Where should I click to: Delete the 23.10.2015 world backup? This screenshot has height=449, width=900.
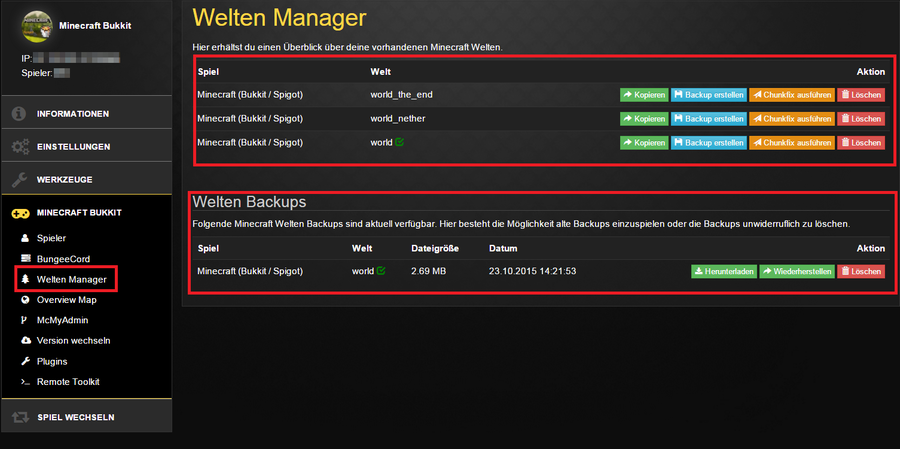pyautogui.click(x=861, y=272)
